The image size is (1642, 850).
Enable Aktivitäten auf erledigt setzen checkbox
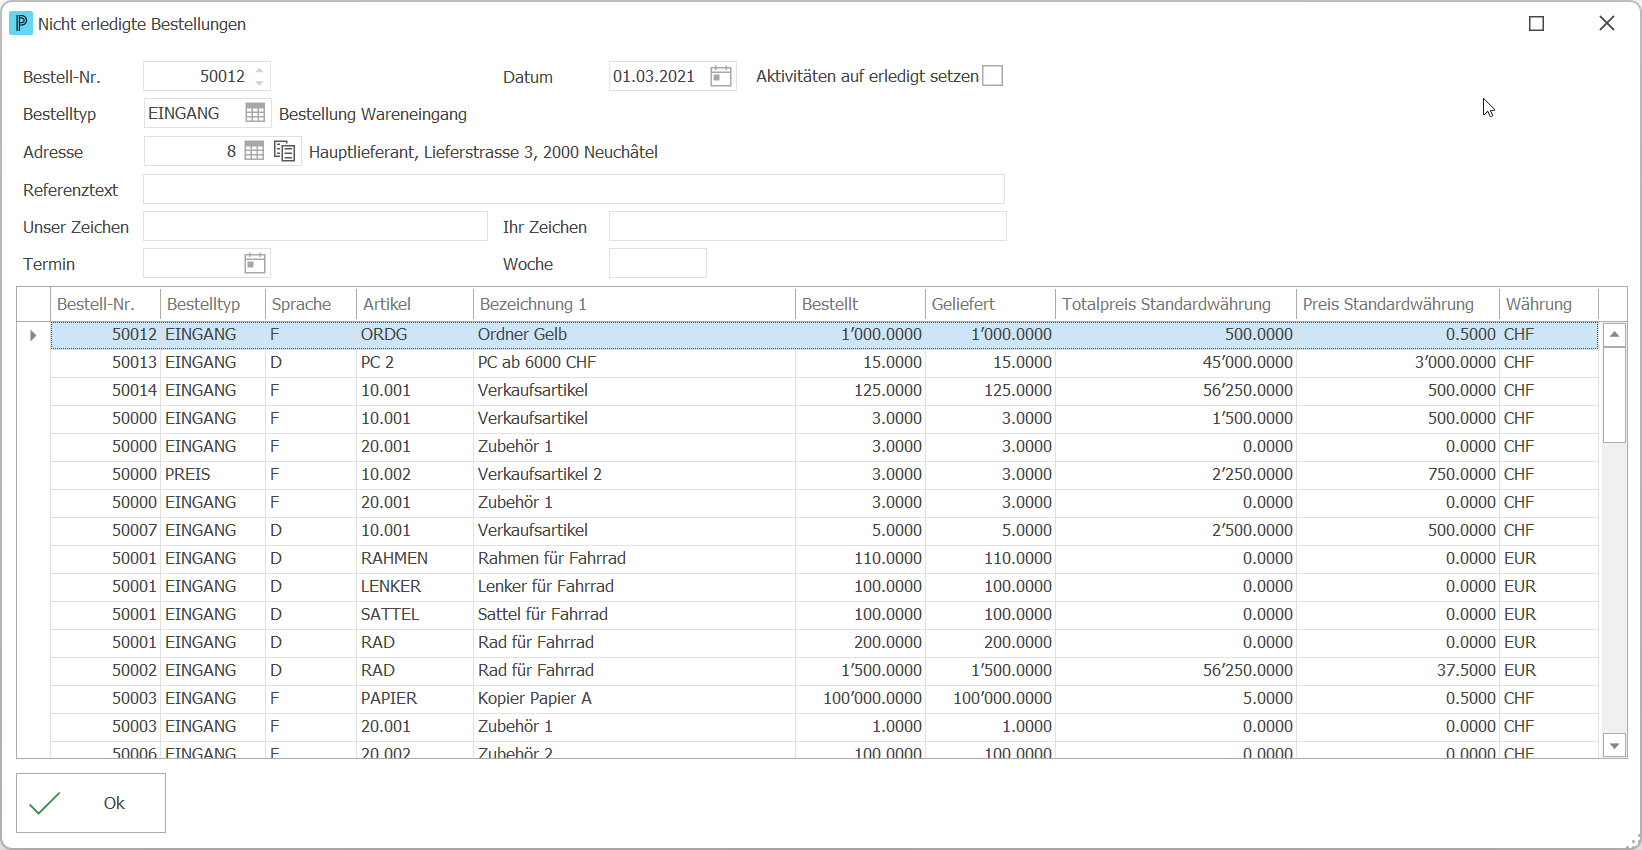(x=992, y=76)
